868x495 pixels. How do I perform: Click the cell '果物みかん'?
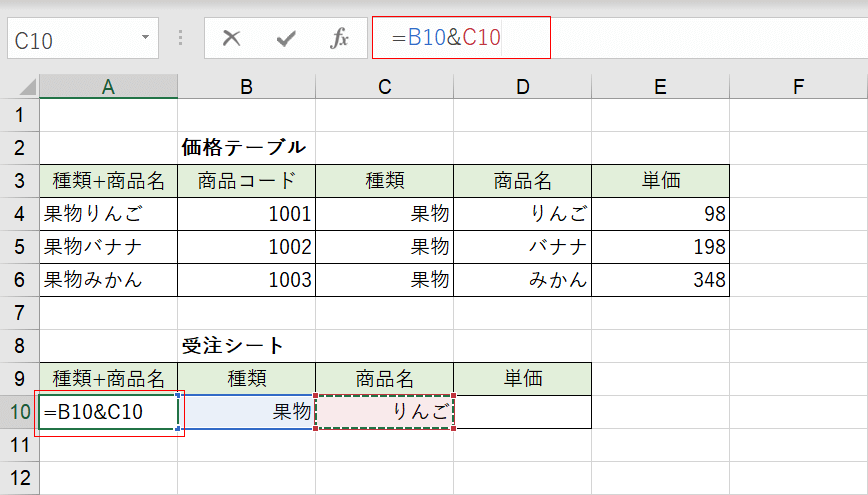[108, 280]
